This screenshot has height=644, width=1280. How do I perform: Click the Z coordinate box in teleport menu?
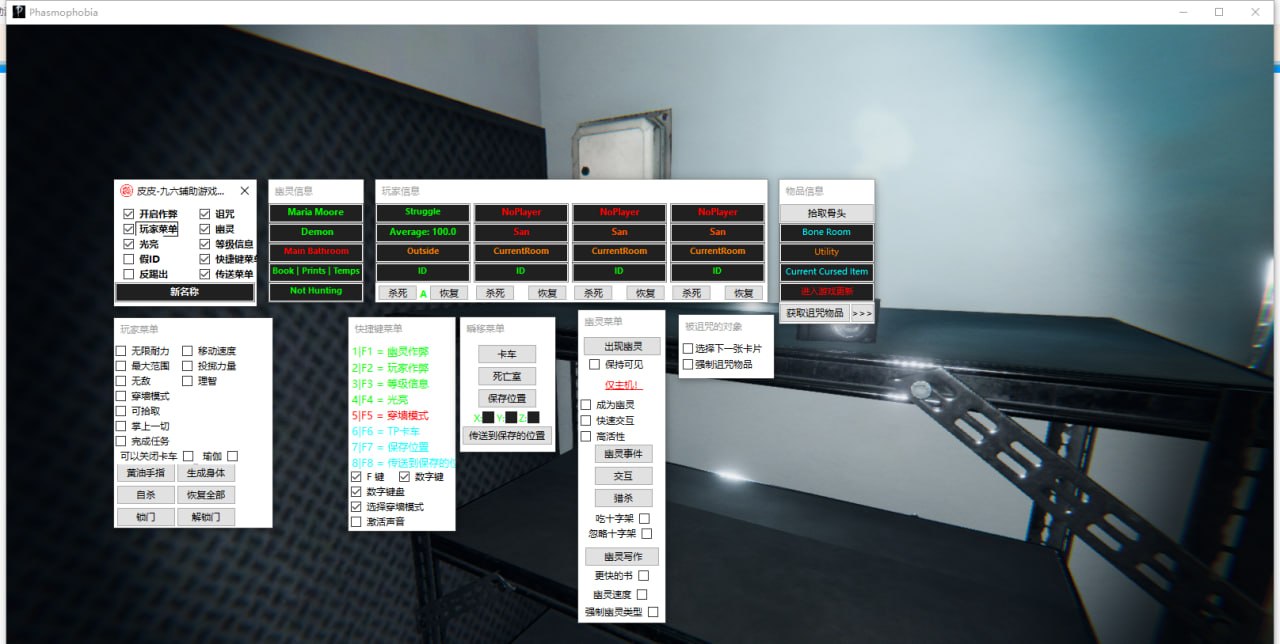tap(533, 417)
